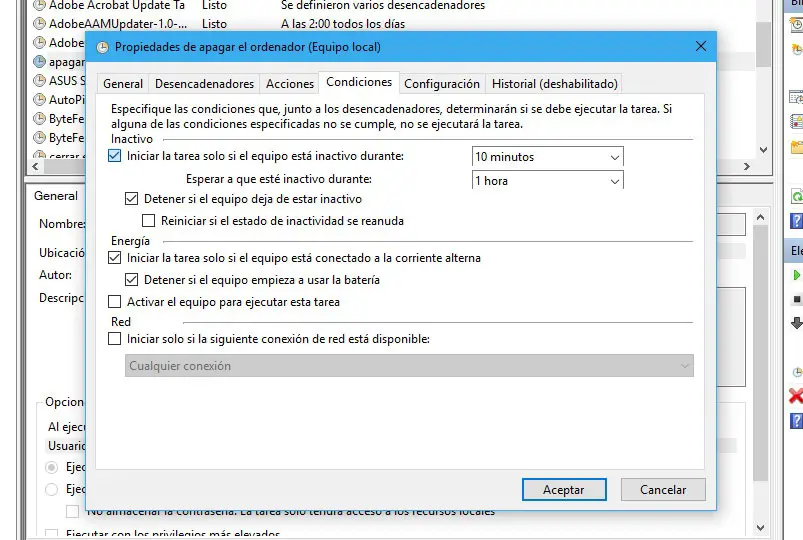803x540 pixels.
Task: Click the 'Cualquier conexión' network dropdown
Action: [x=409, y=366]
